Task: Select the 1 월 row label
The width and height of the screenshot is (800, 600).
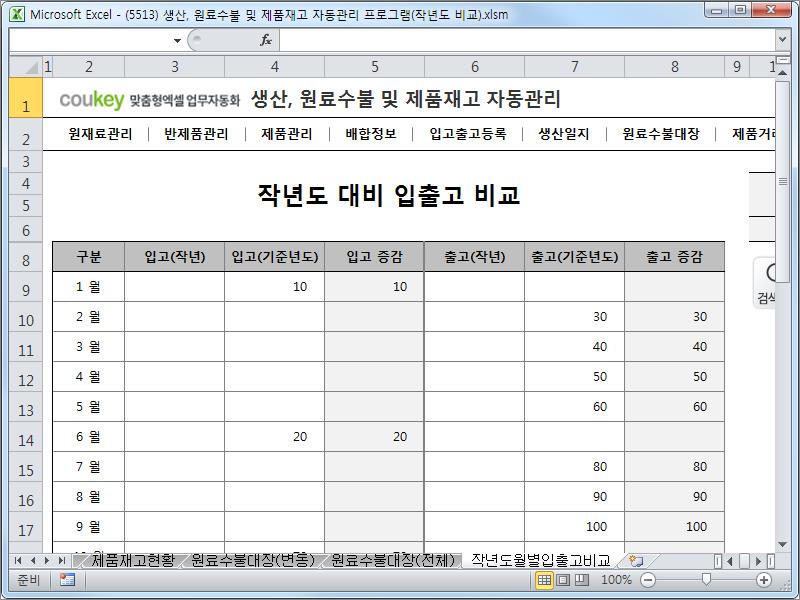Action: tap(88, 287)
